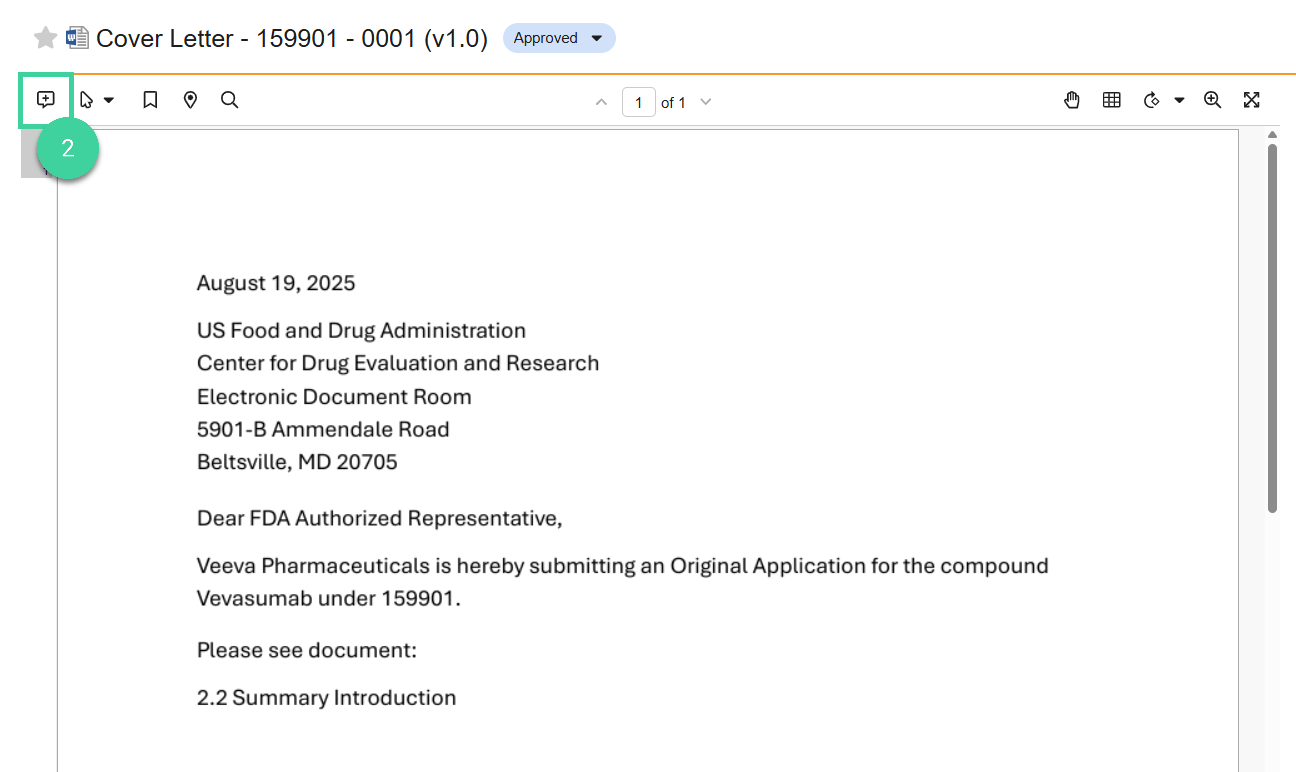Click the page number input field
Viewport: 1296px width, 772px height.
[x=639, y=102]
